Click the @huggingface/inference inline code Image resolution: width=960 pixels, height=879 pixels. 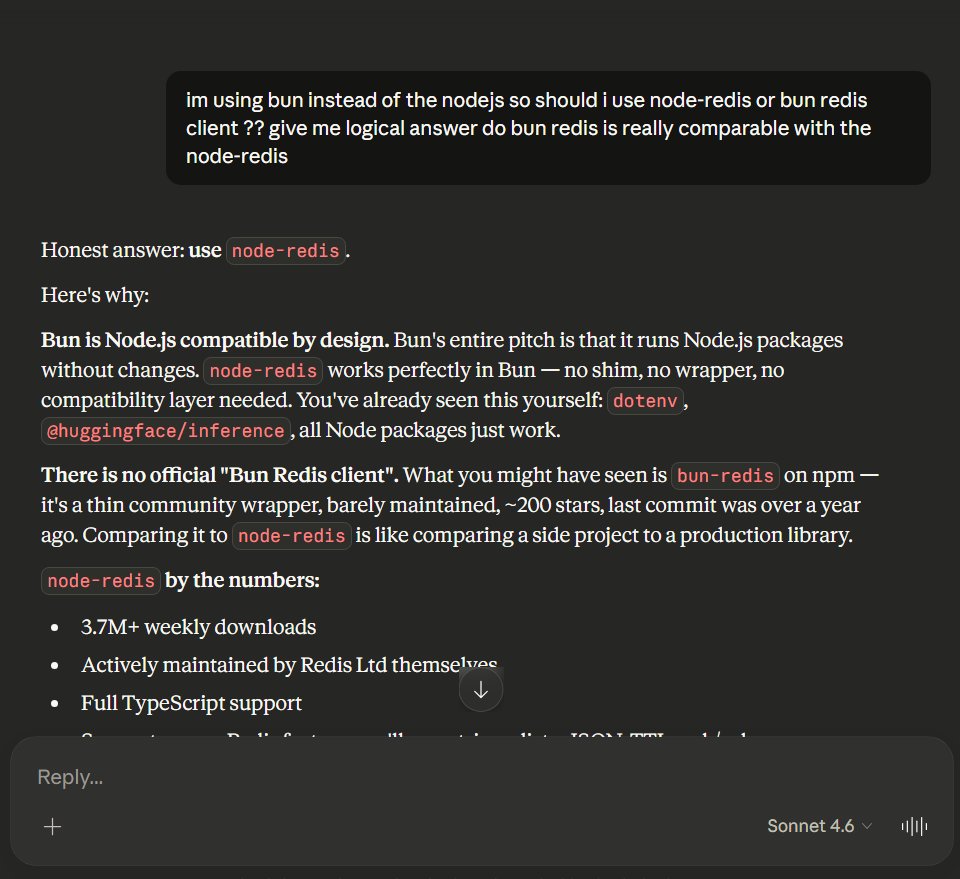click(x=165, y=431)
